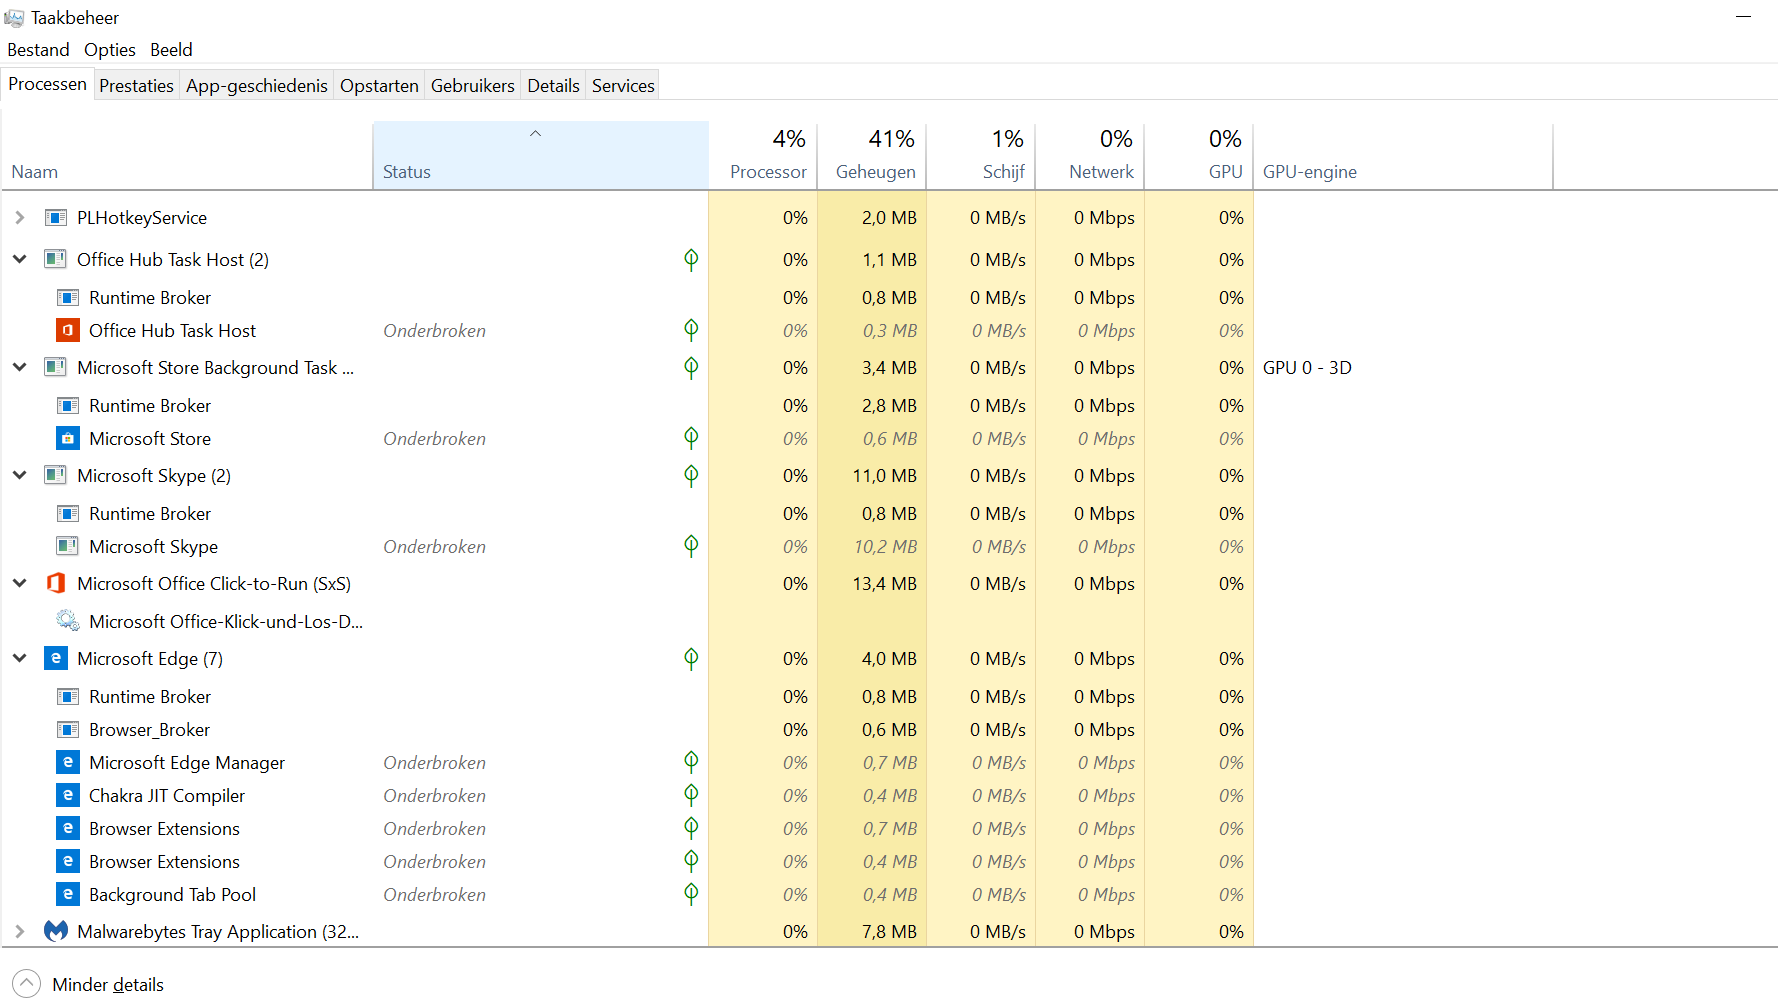Click the Microsoft Edge (7) app icon
Image resolution: width=1778 pixels, height=1000 pixels.
coord(56,658)
